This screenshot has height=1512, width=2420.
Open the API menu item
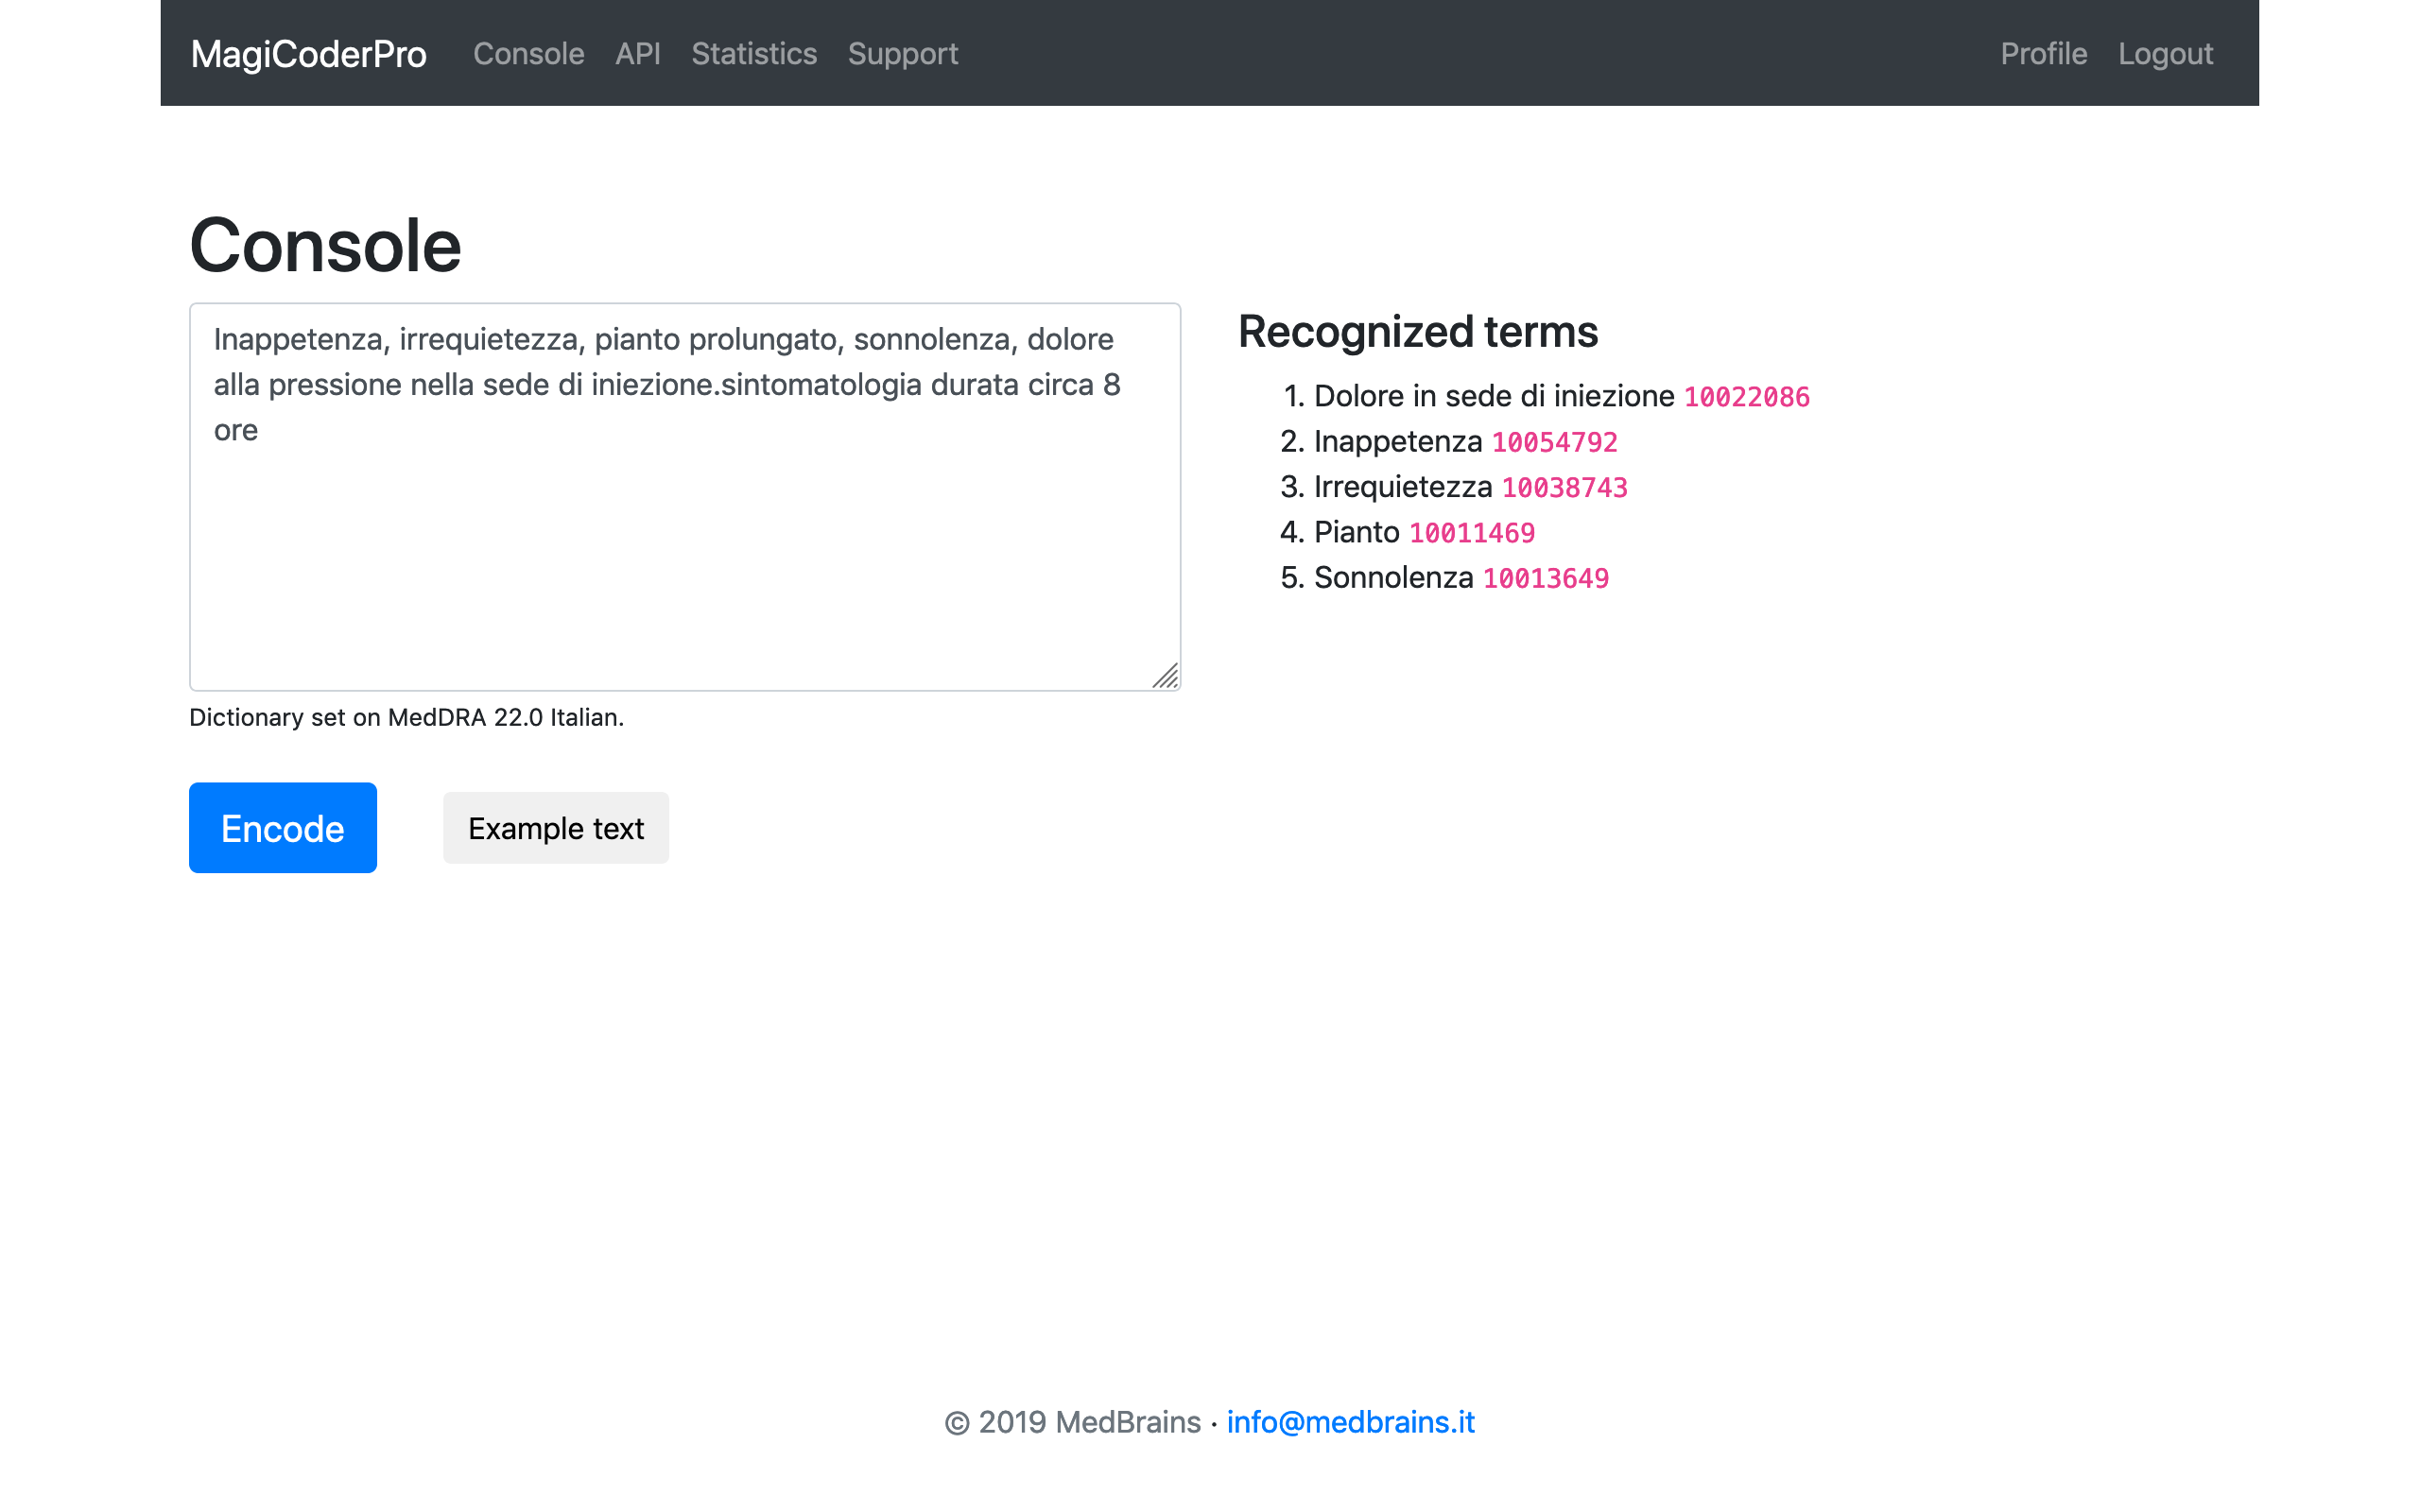(637, 54)
